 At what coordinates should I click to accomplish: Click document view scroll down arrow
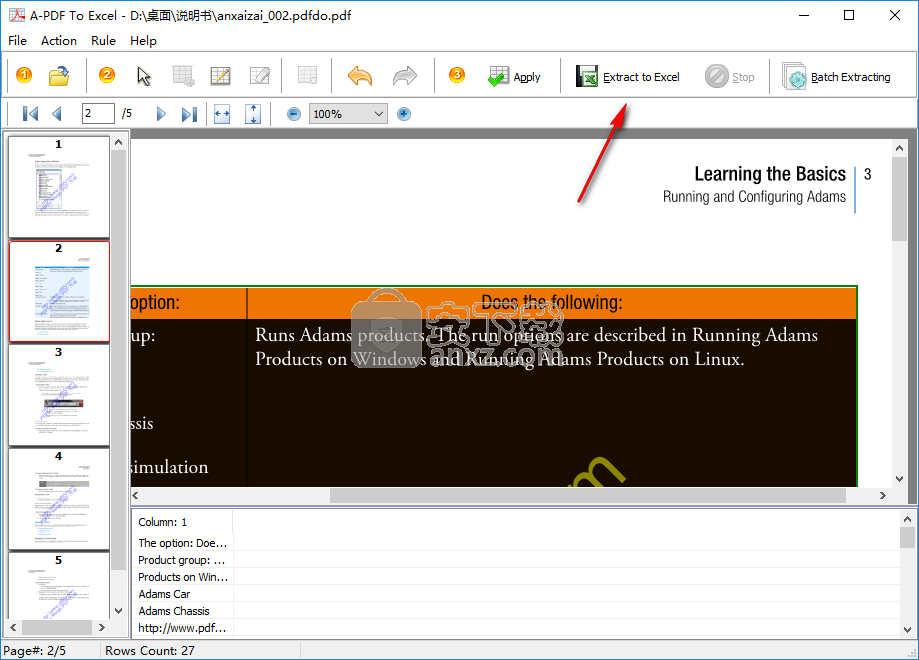(x=900, y=479)
